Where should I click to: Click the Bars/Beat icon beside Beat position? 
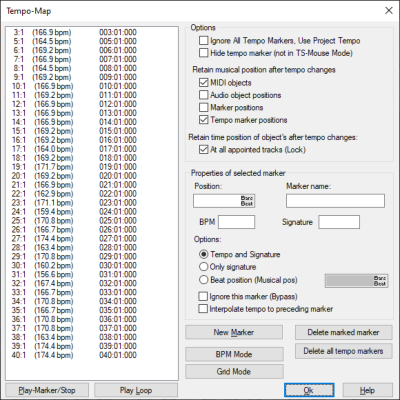pos(380,281)
